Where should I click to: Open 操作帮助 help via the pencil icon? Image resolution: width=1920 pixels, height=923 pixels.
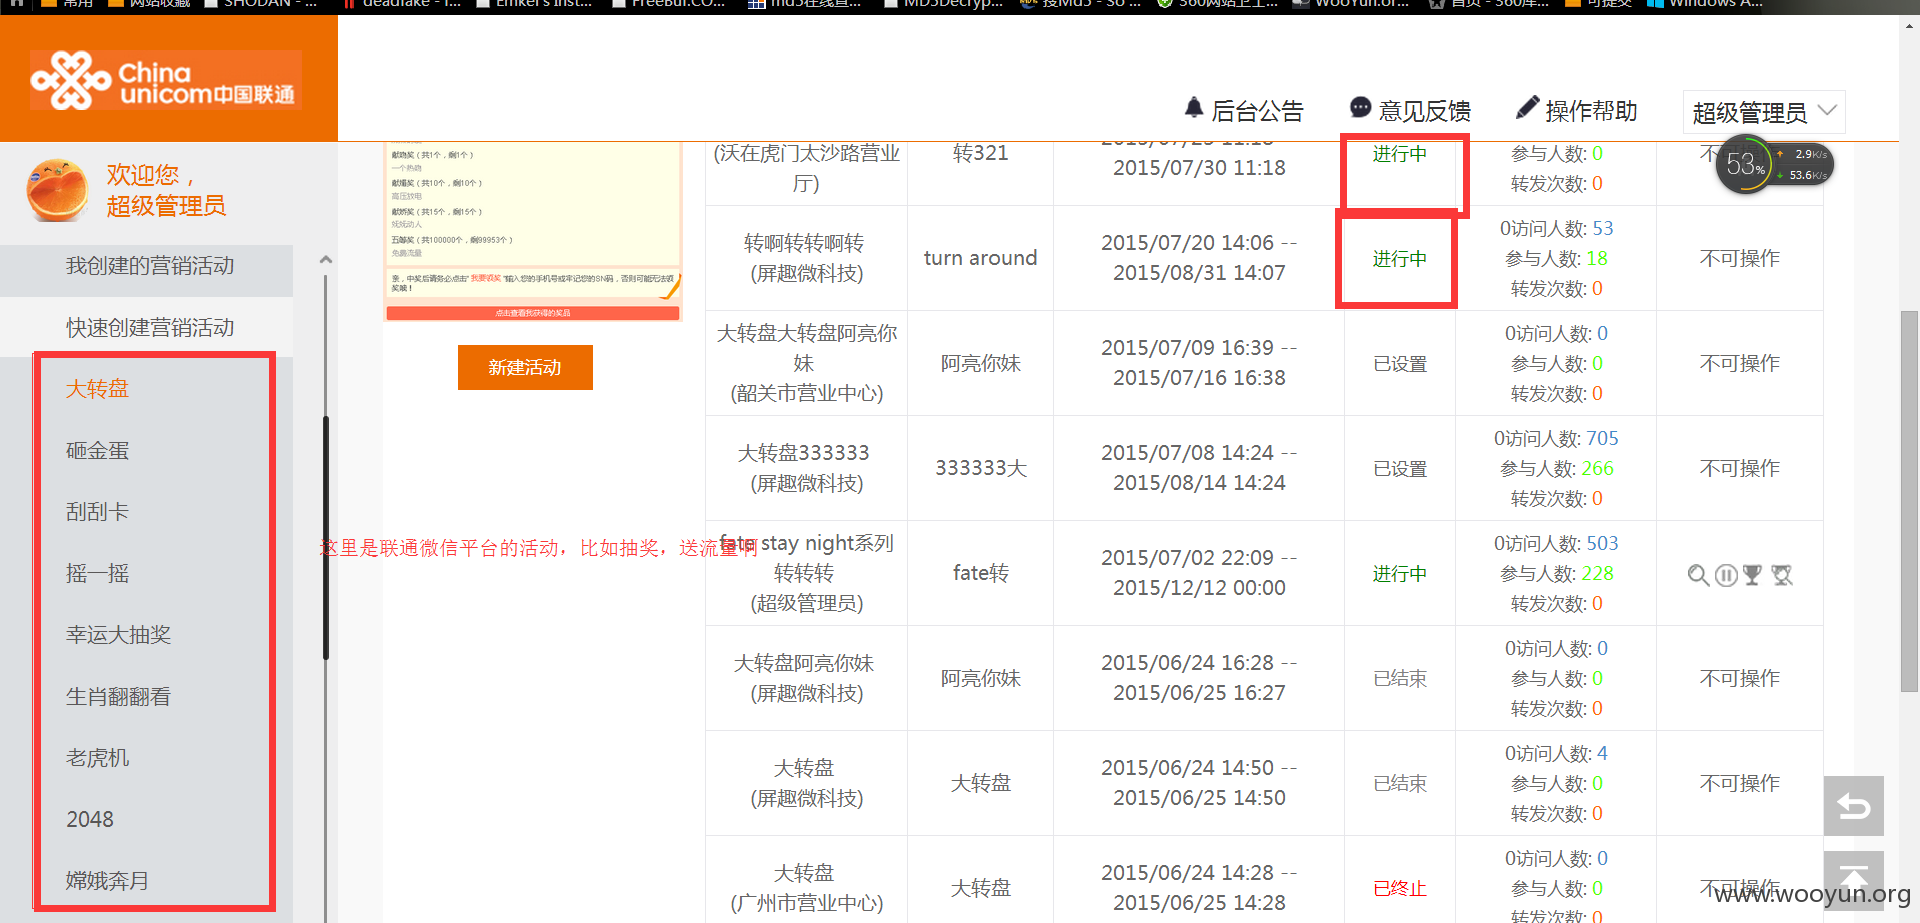pyautogui.click(x=1527, y=108)
